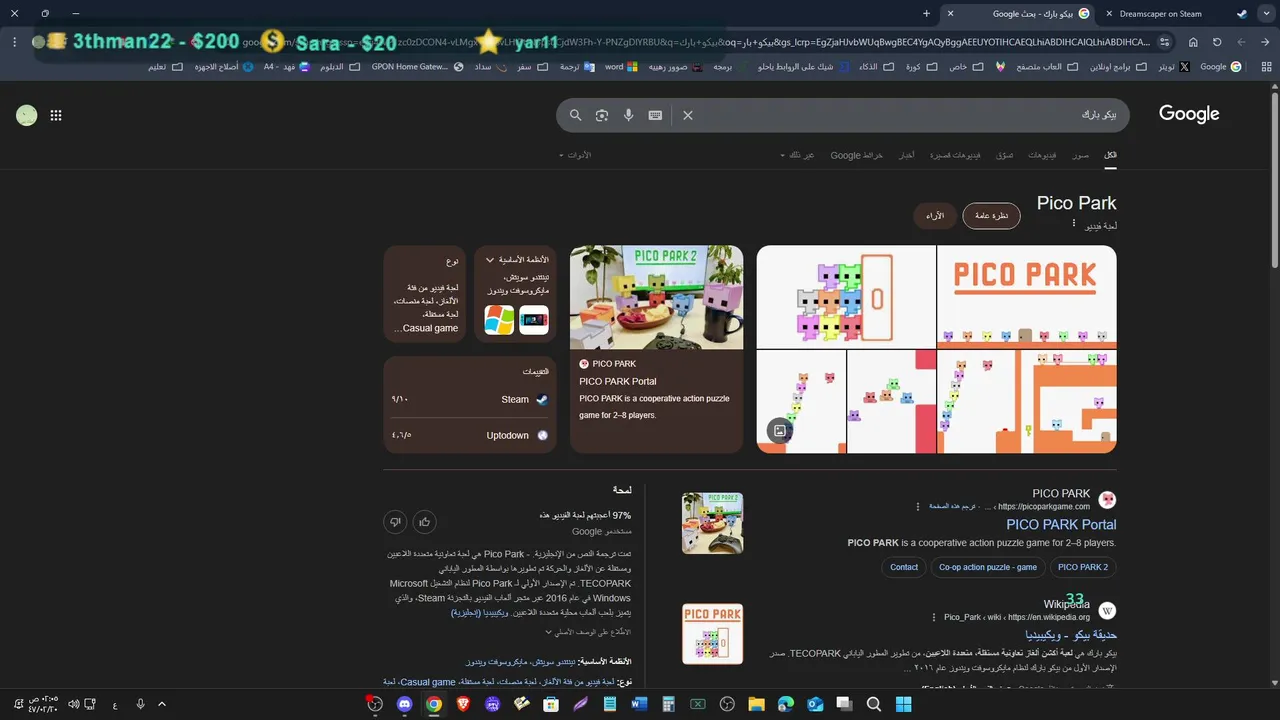Expand the original description toggle under overview
Viewport: 1280px width, 720px height.
coord(588,632)
